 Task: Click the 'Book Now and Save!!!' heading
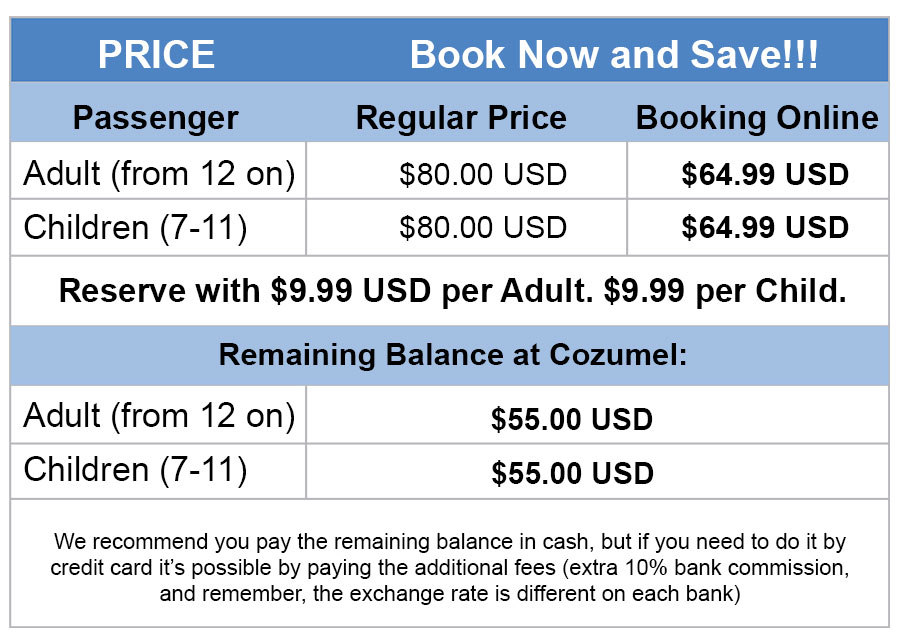point(614,55)
